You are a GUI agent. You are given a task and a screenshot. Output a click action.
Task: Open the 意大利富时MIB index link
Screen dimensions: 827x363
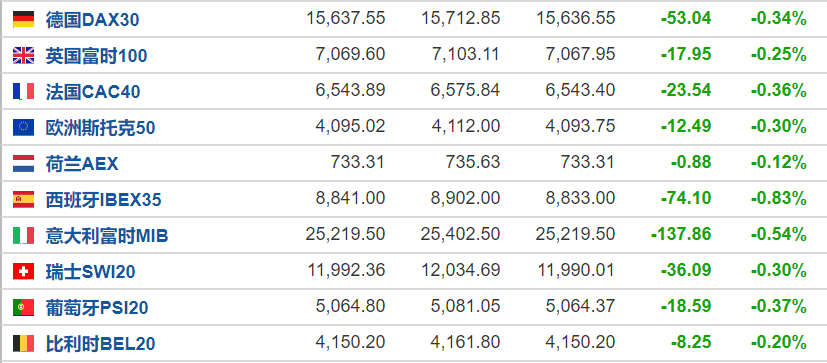pos(107,236)
